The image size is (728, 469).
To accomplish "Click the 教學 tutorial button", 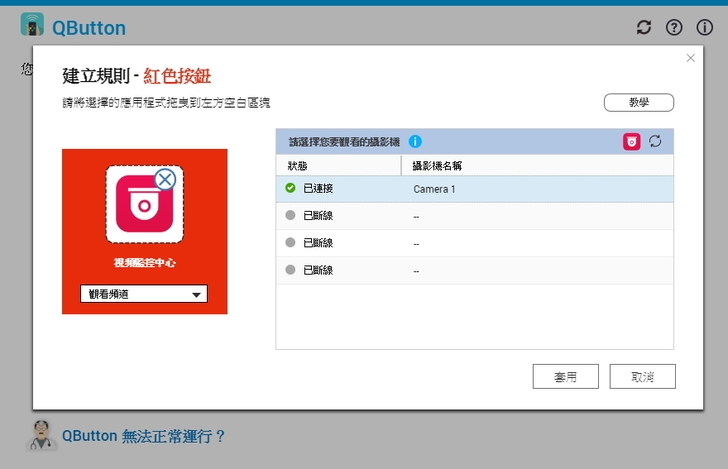I will (638, 102).
